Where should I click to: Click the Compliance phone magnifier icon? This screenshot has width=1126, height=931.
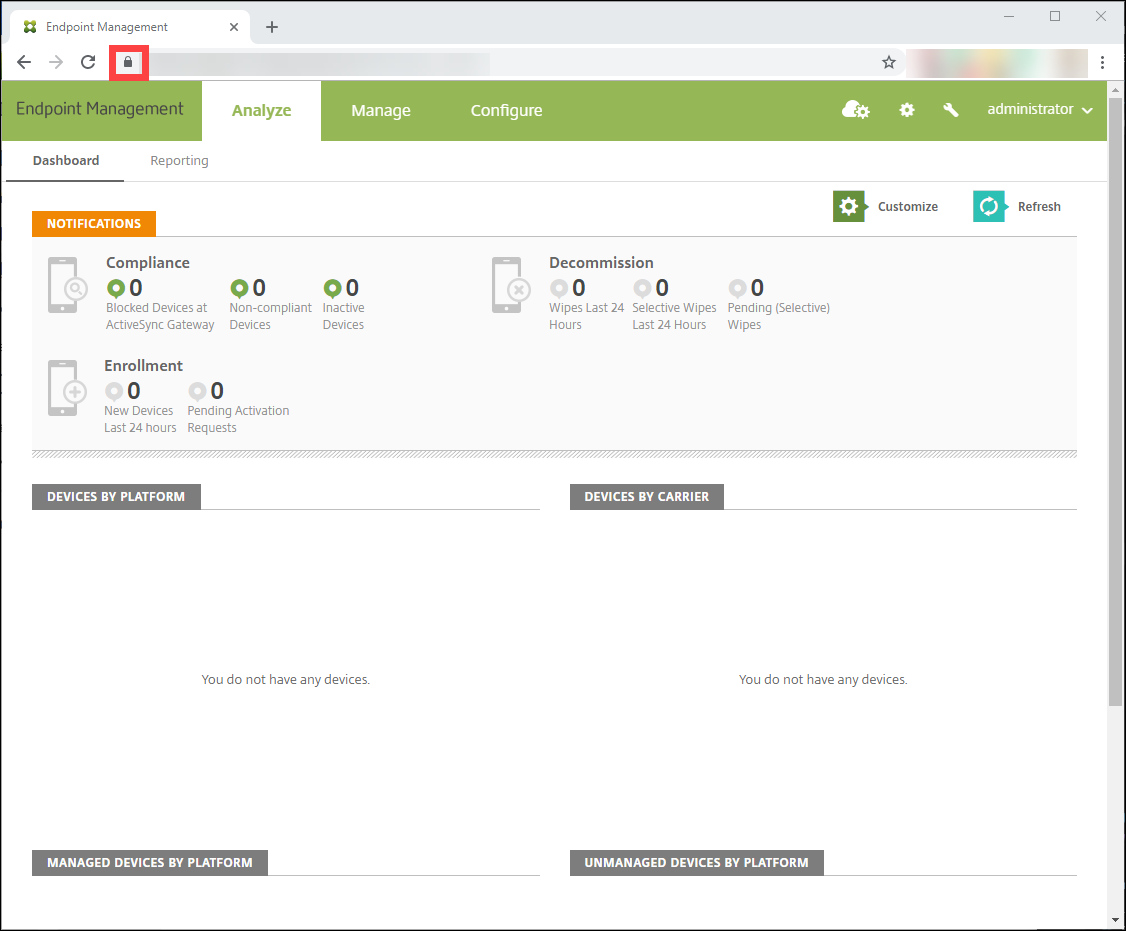click(x=68, y=285)
